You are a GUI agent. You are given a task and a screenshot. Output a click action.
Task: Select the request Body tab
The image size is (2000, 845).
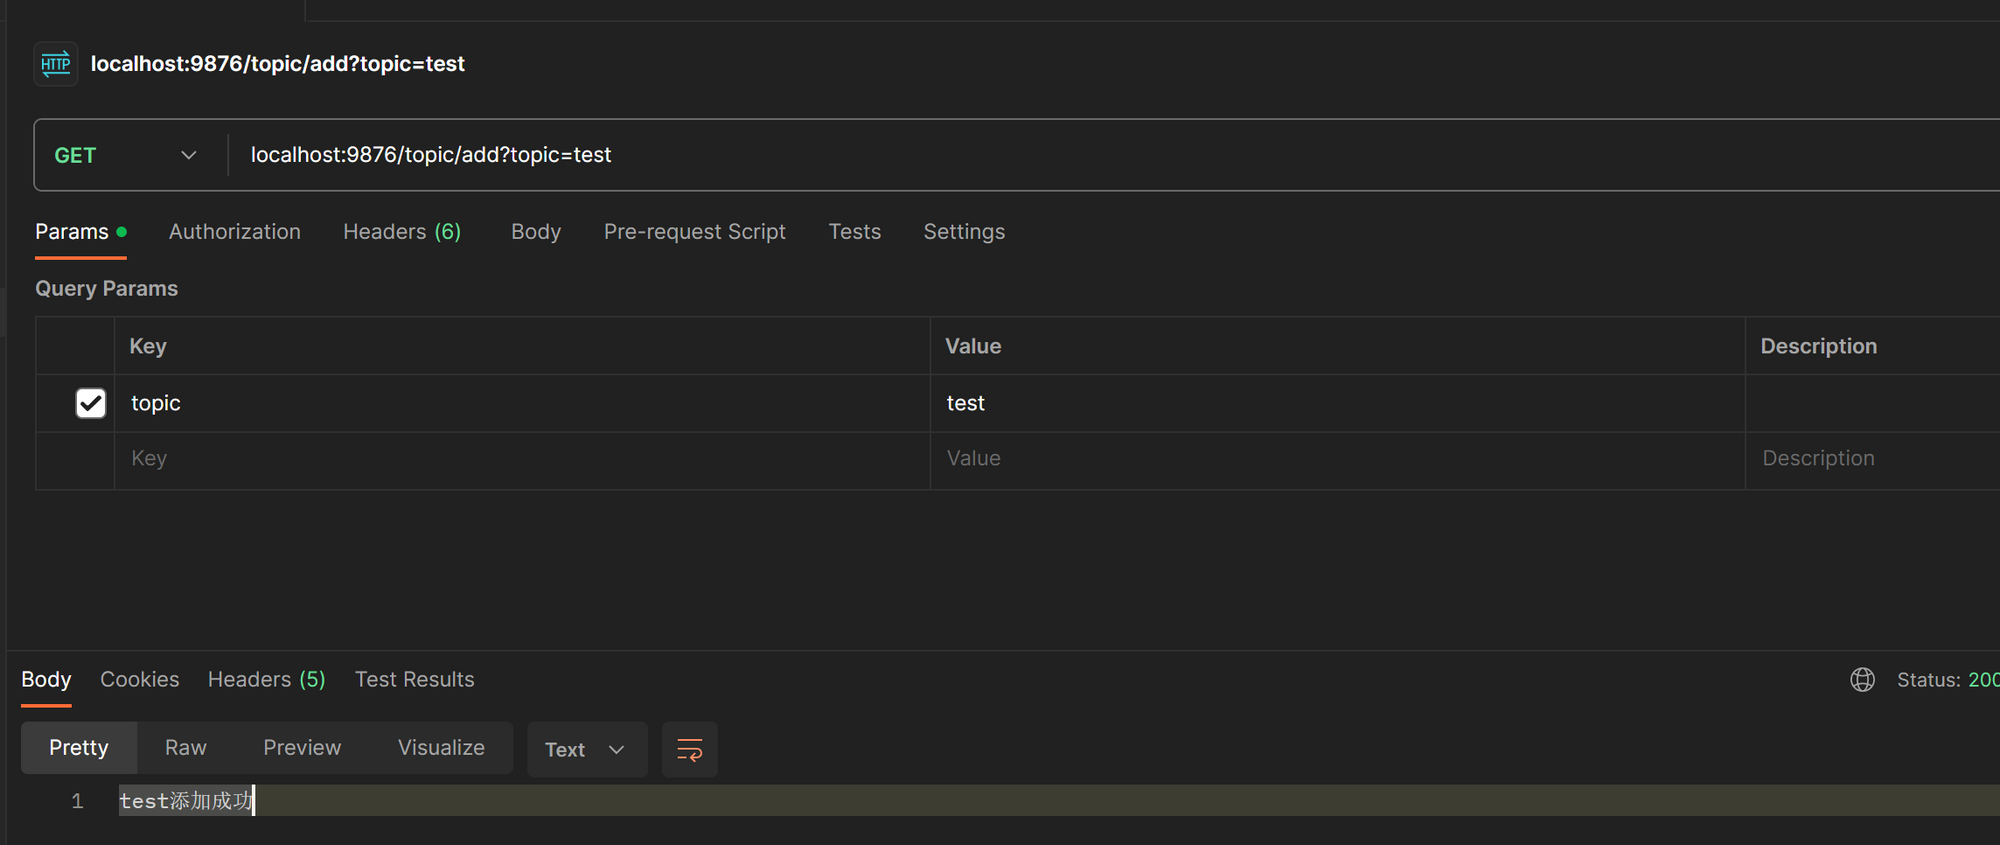536,232
